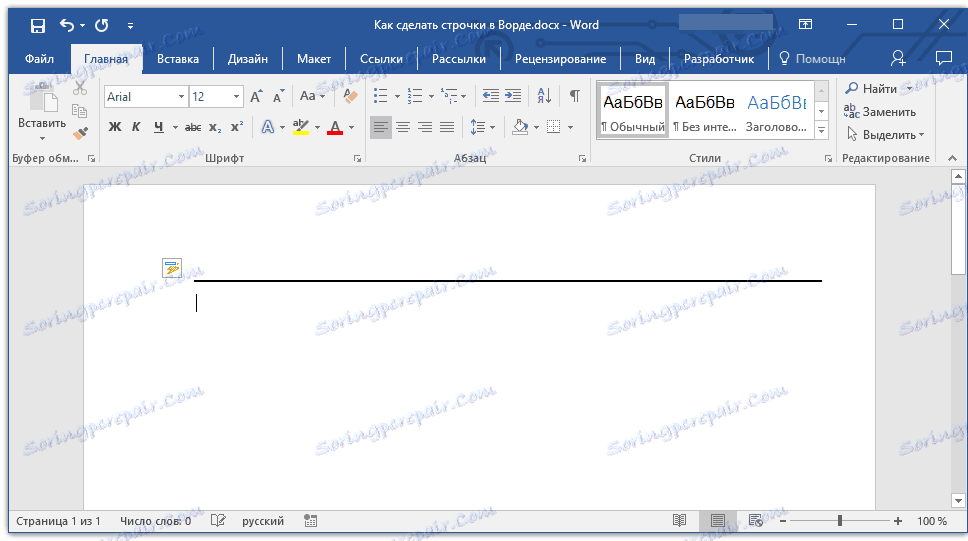This screenshot has height=541, width=968.
Task: Decrease paragraph indent
Action: [491, 96]
